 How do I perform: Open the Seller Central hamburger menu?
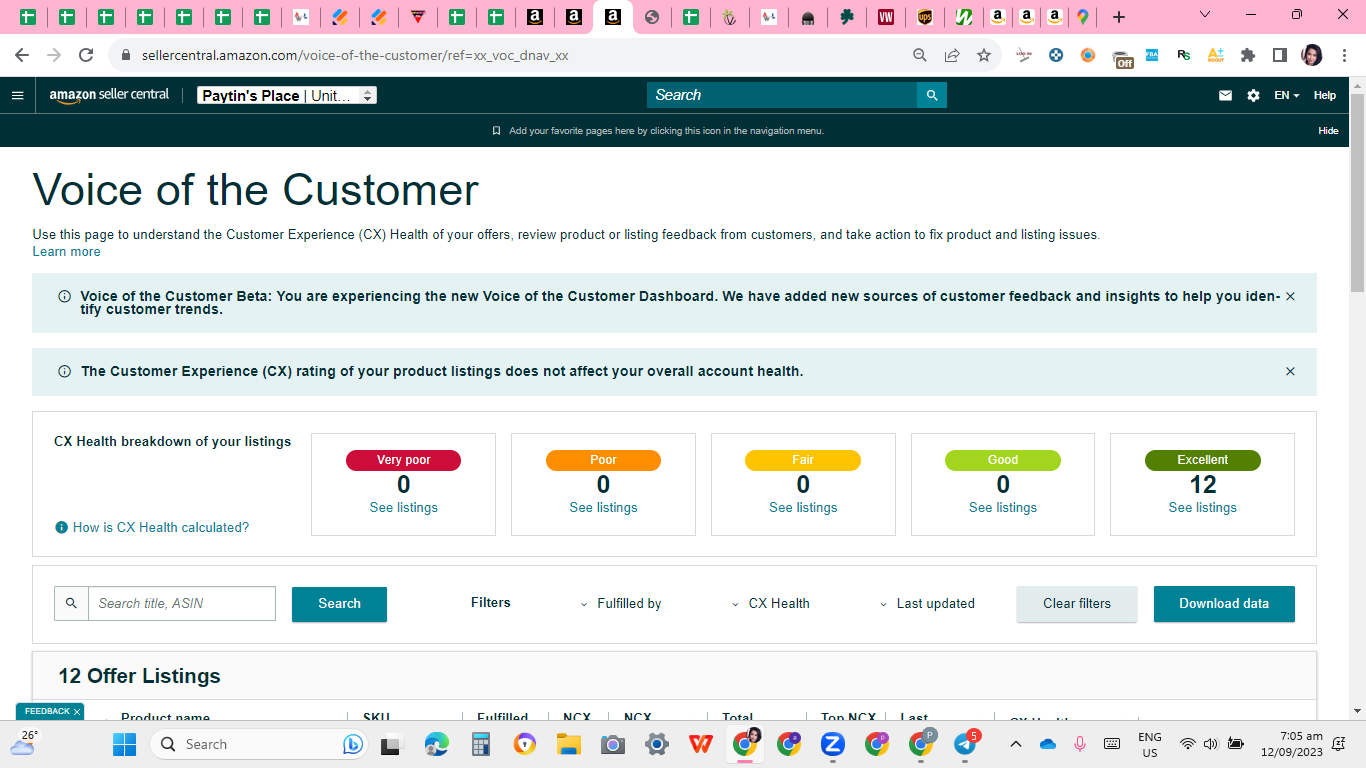(17, 95)
